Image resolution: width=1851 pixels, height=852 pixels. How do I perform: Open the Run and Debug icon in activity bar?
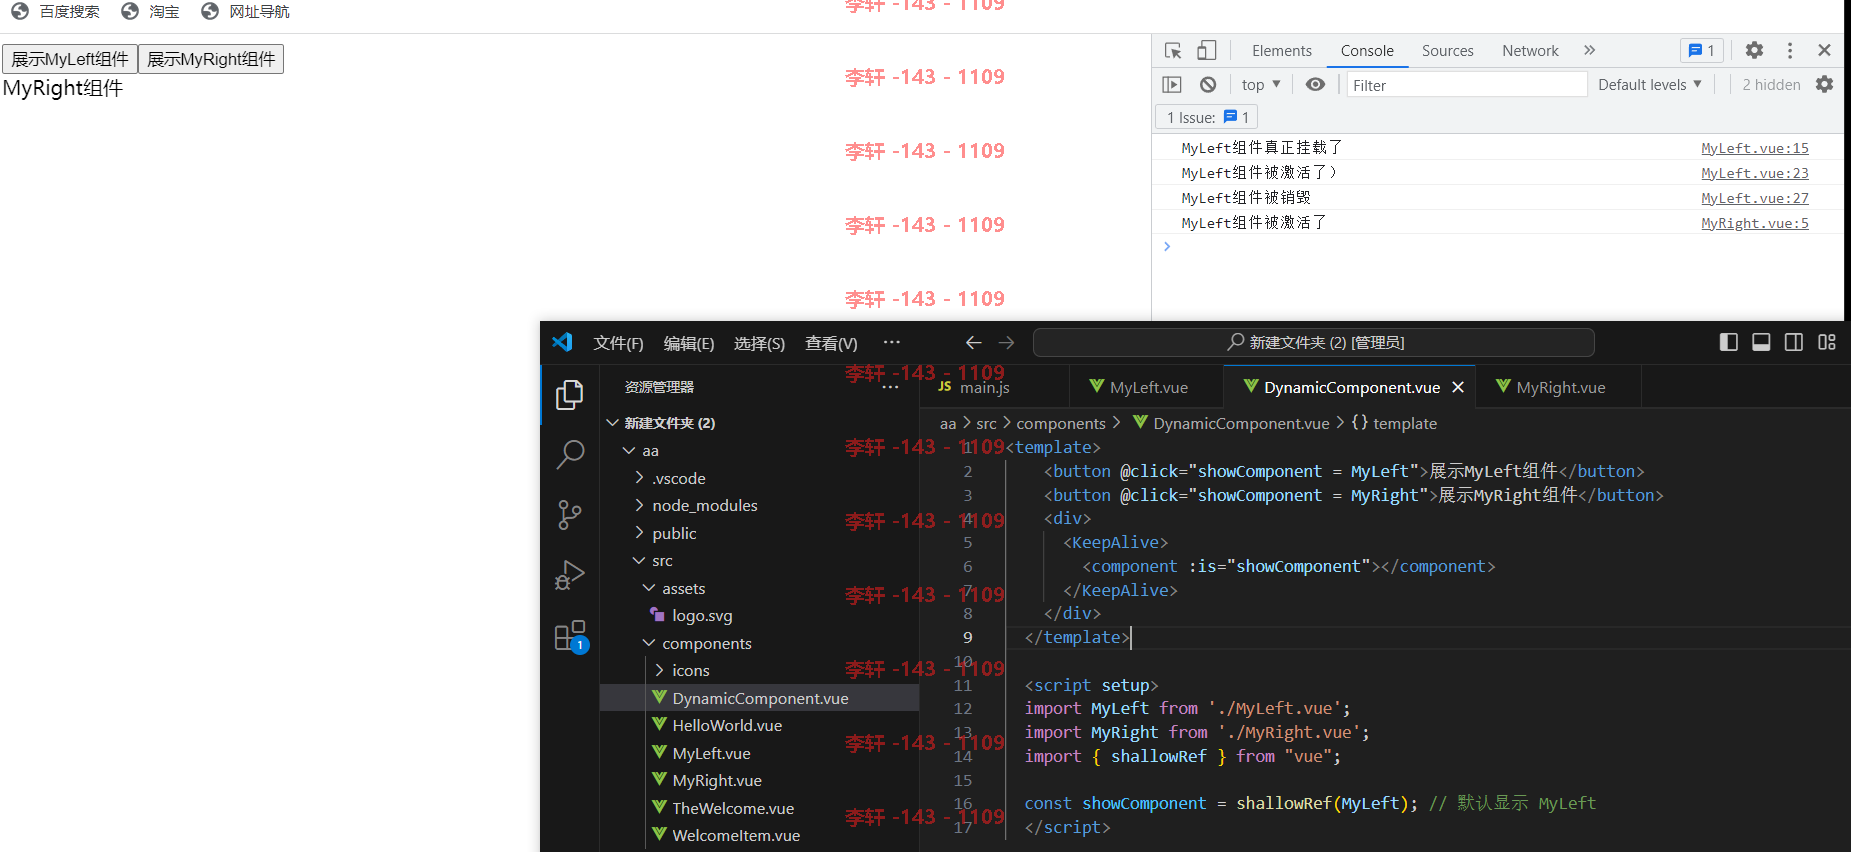click(570, 575)
